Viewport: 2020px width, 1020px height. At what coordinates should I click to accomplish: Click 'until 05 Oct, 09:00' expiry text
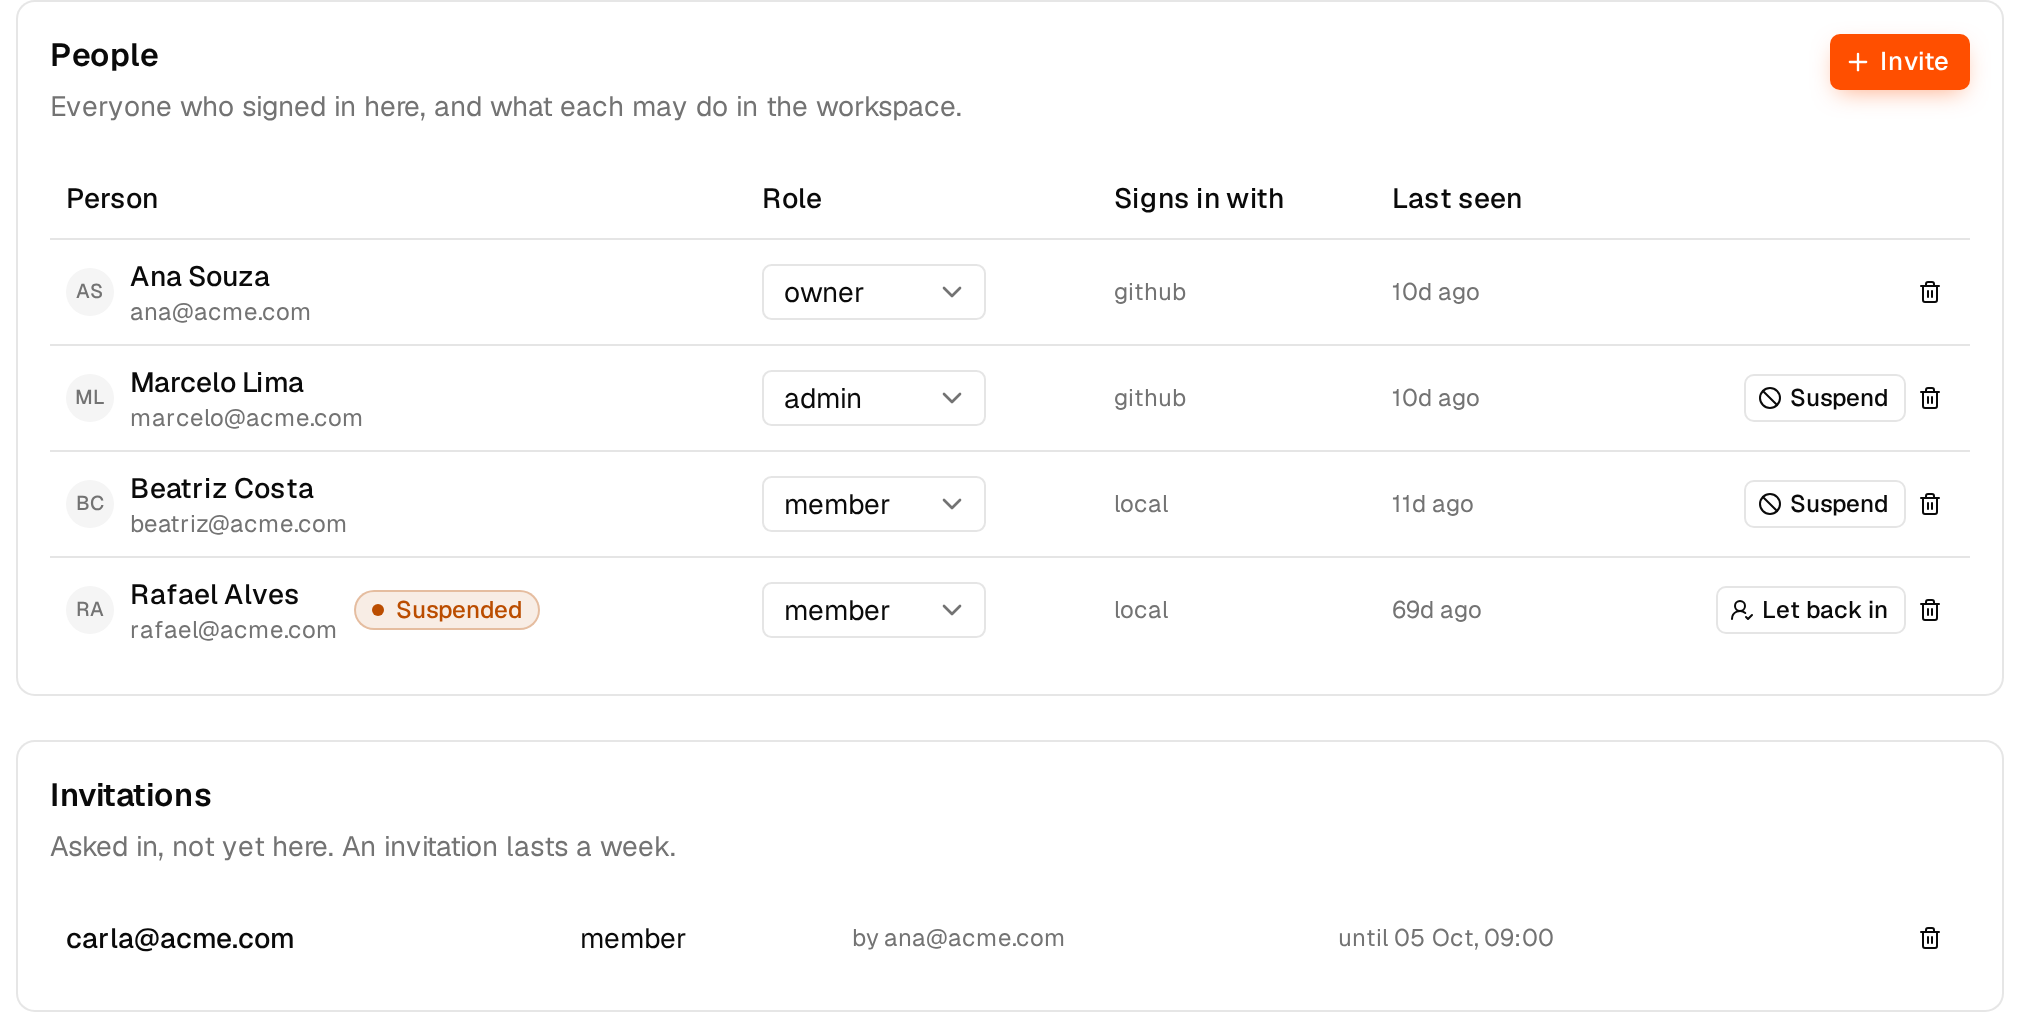point(1446,938)
